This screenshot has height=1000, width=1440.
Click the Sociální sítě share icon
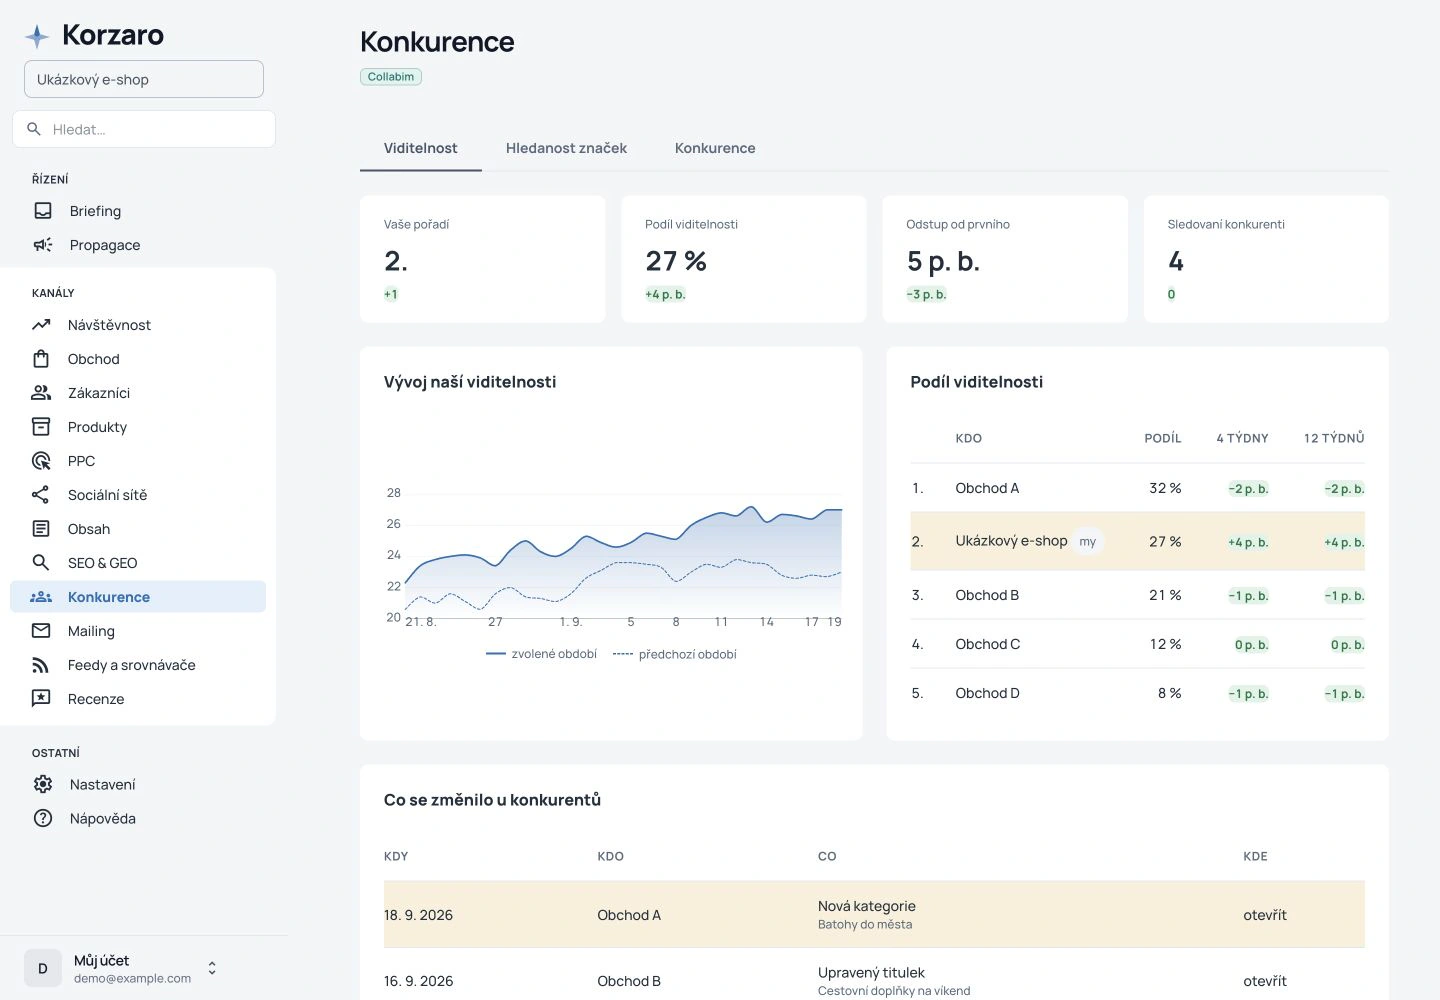click(x=41, y=495)
